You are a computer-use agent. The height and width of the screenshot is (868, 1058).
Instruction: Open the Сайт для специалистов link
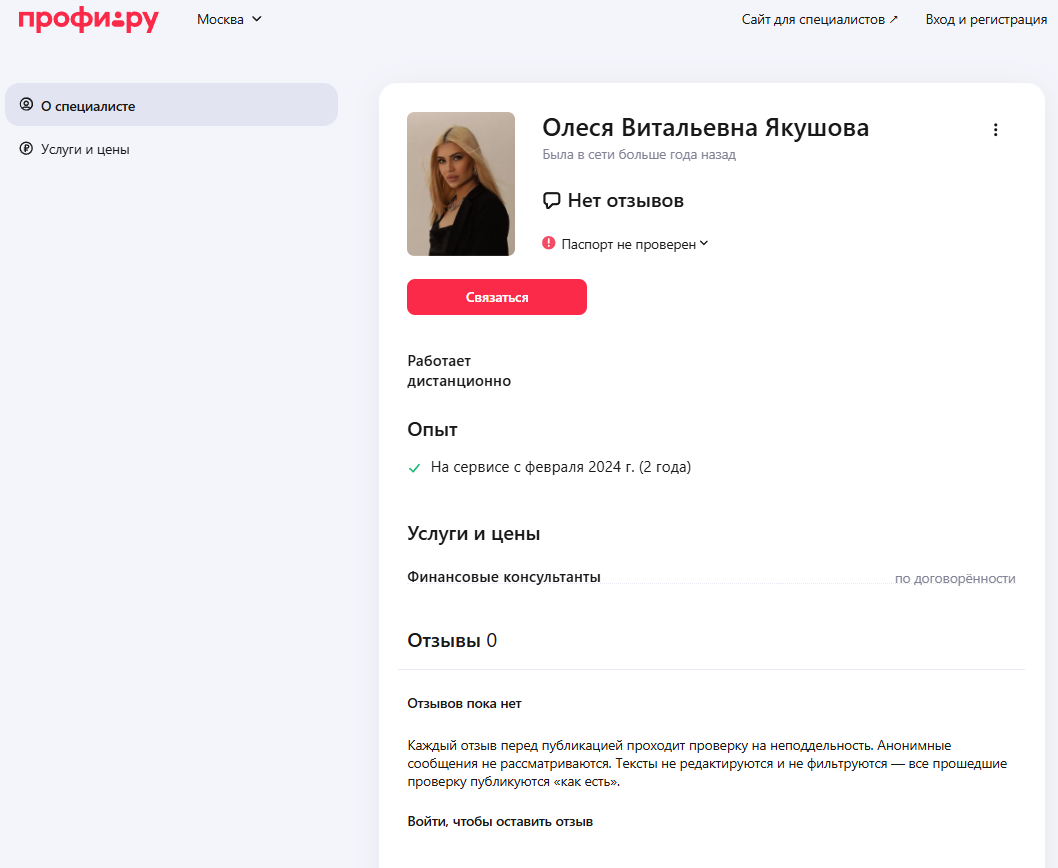click(x=819, y=20)
